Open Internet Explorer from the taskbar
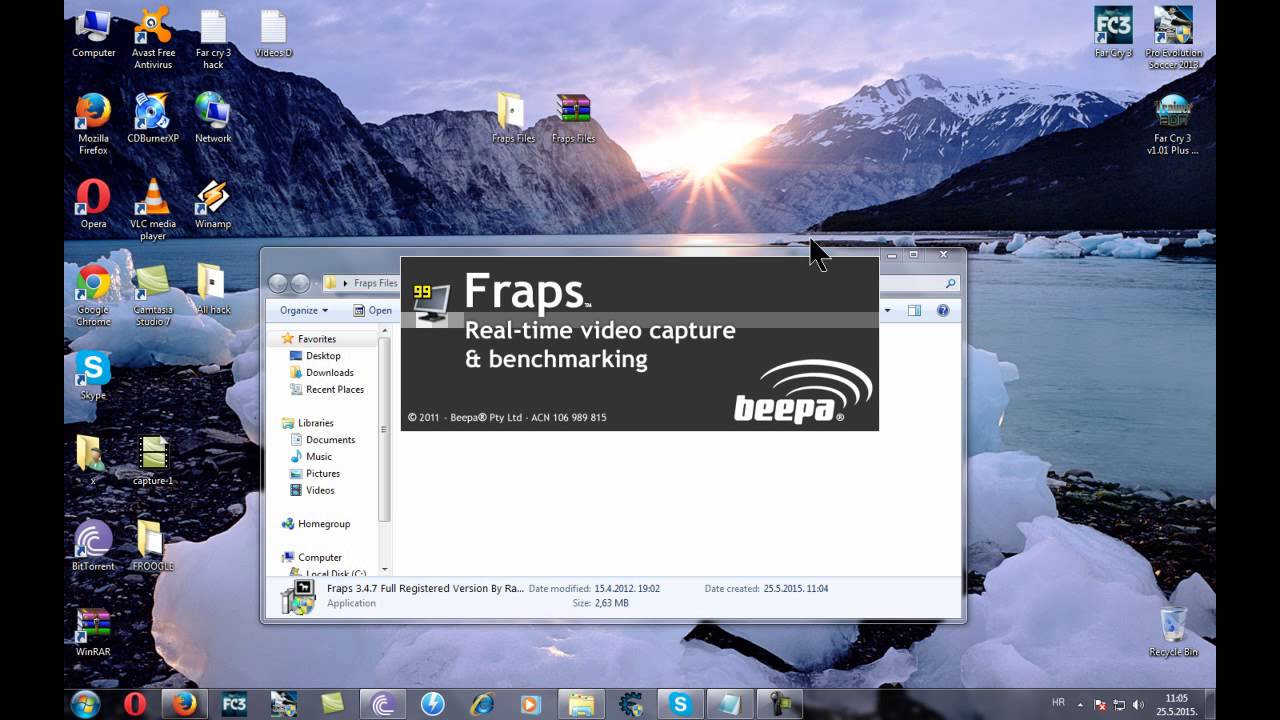The height and width of the screenshot is (720, 1280). pos(482,704)
